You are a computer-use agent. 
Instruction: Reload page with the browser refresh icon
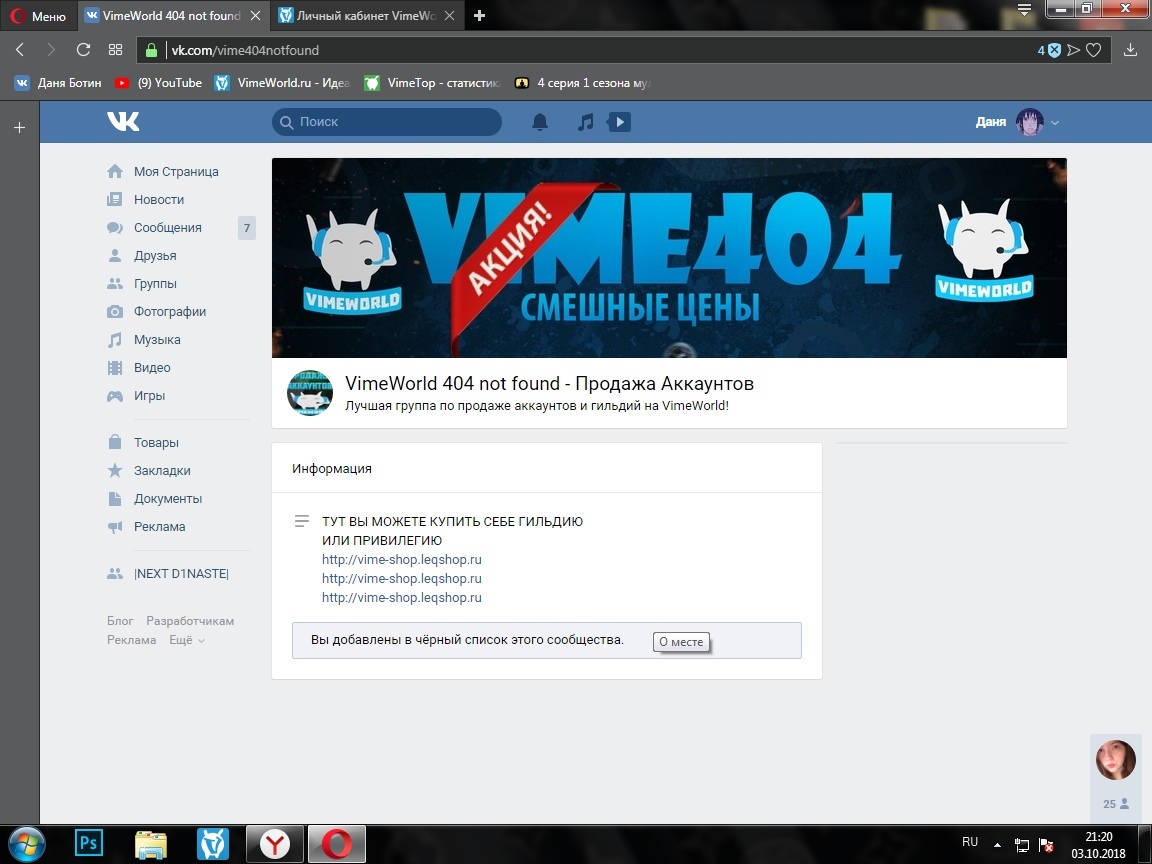[x=84, y=50]
